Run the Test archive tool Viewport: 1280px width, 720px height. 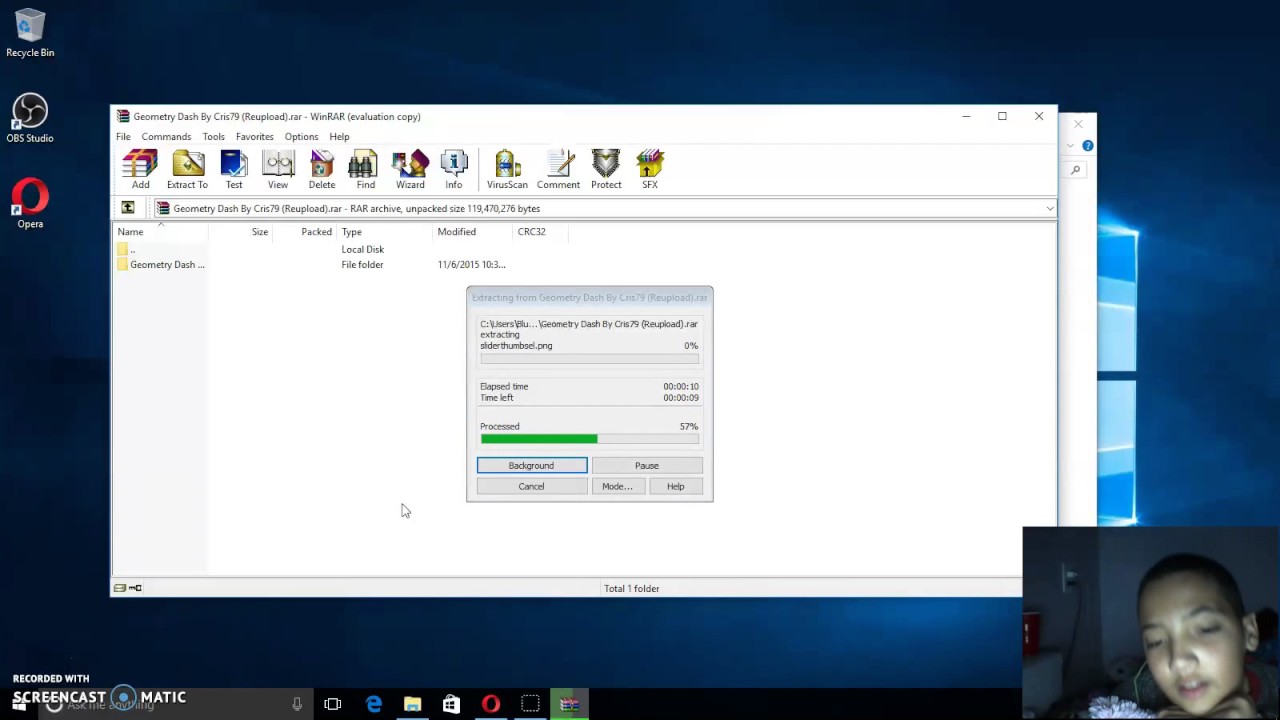(234, 169)
